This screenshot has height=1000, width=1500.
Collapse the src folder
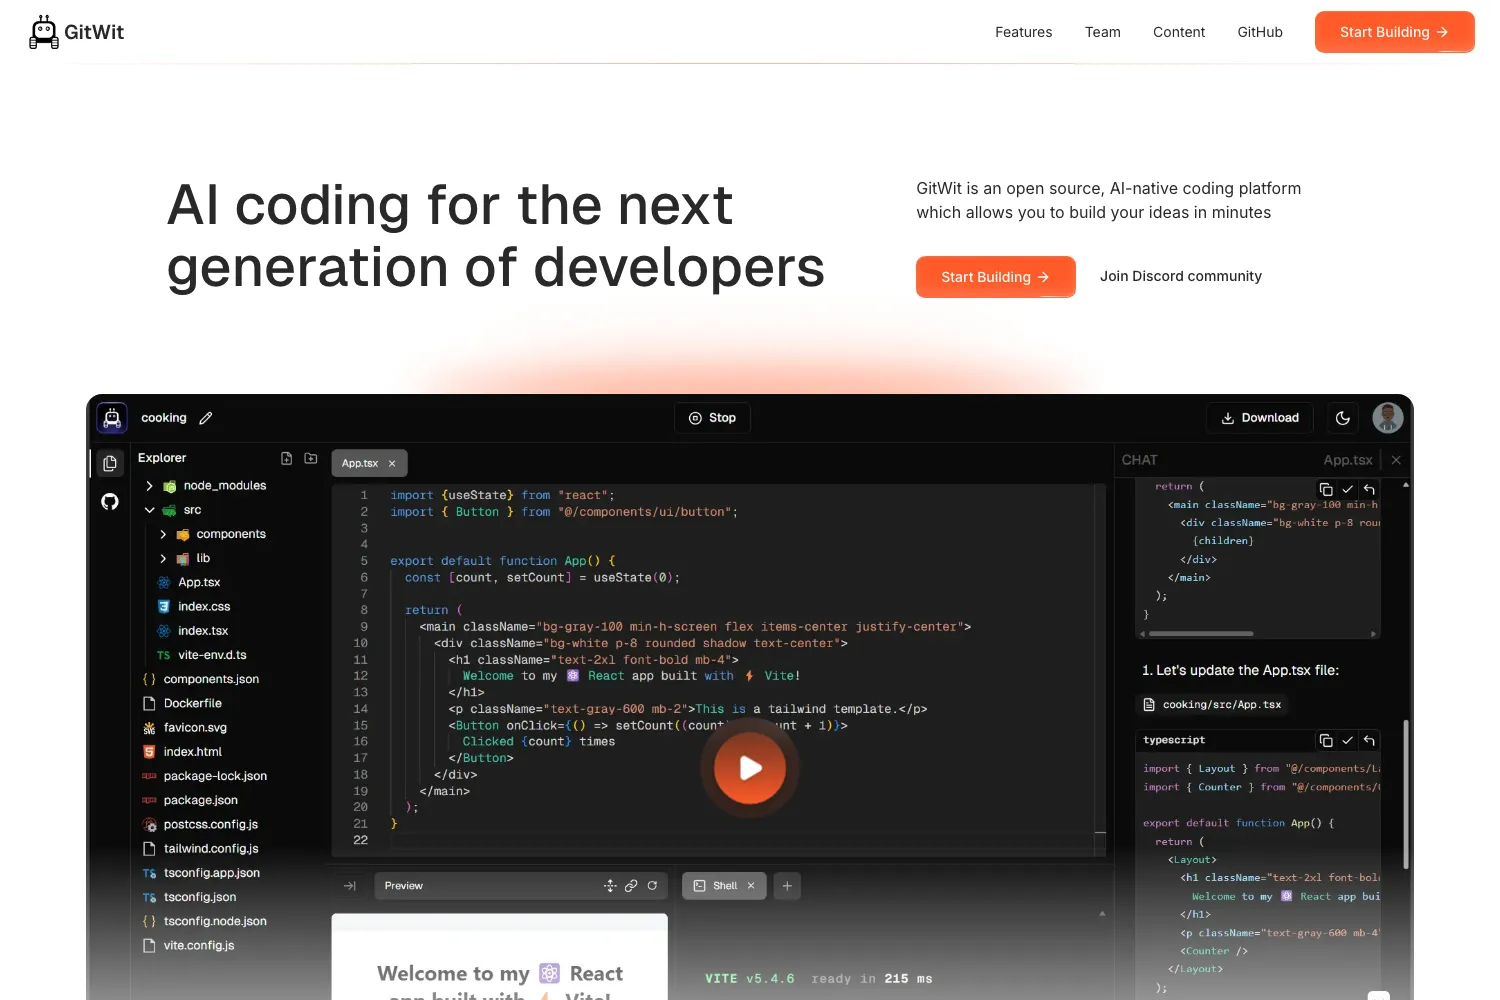149,510
